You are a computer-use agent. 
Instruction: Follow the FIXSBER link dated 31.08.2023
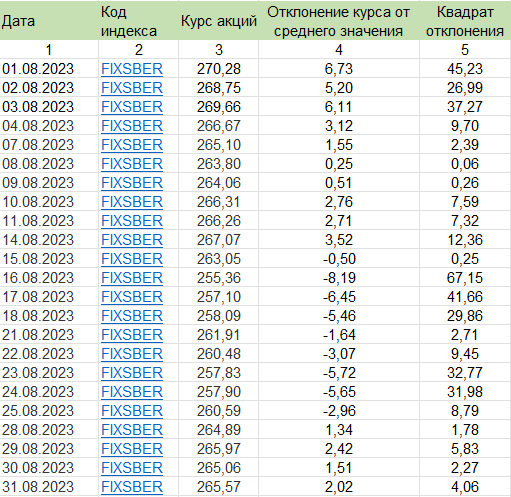click(x=132, y=487)
